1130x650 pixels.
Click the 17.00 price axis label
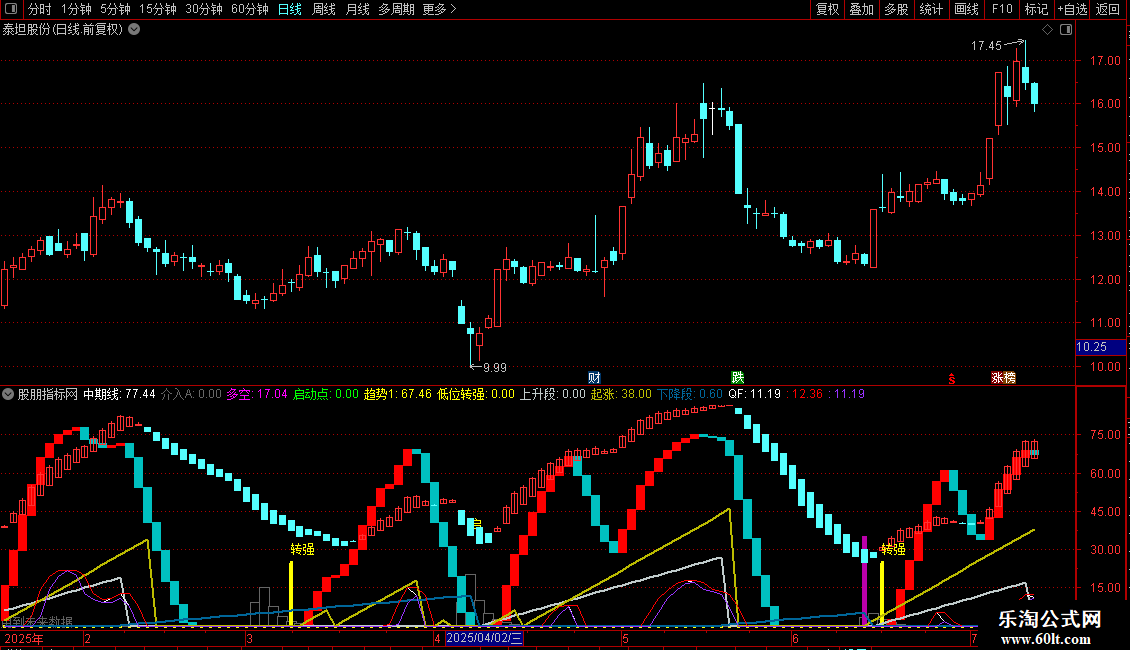1105,61
